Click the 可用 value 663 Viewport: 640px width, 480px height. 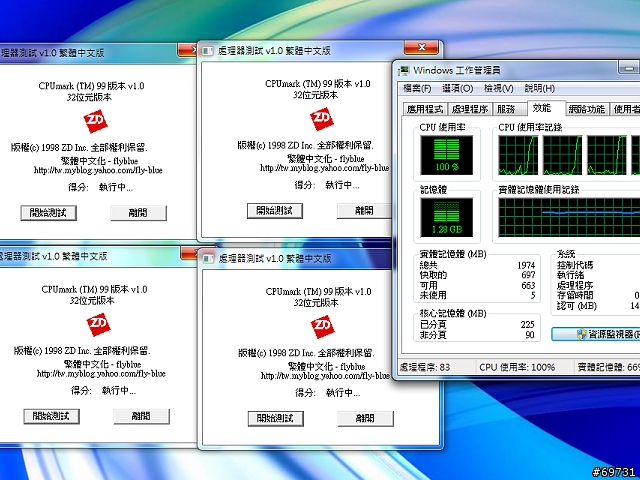pyautogui.click(x=528, y=285)
